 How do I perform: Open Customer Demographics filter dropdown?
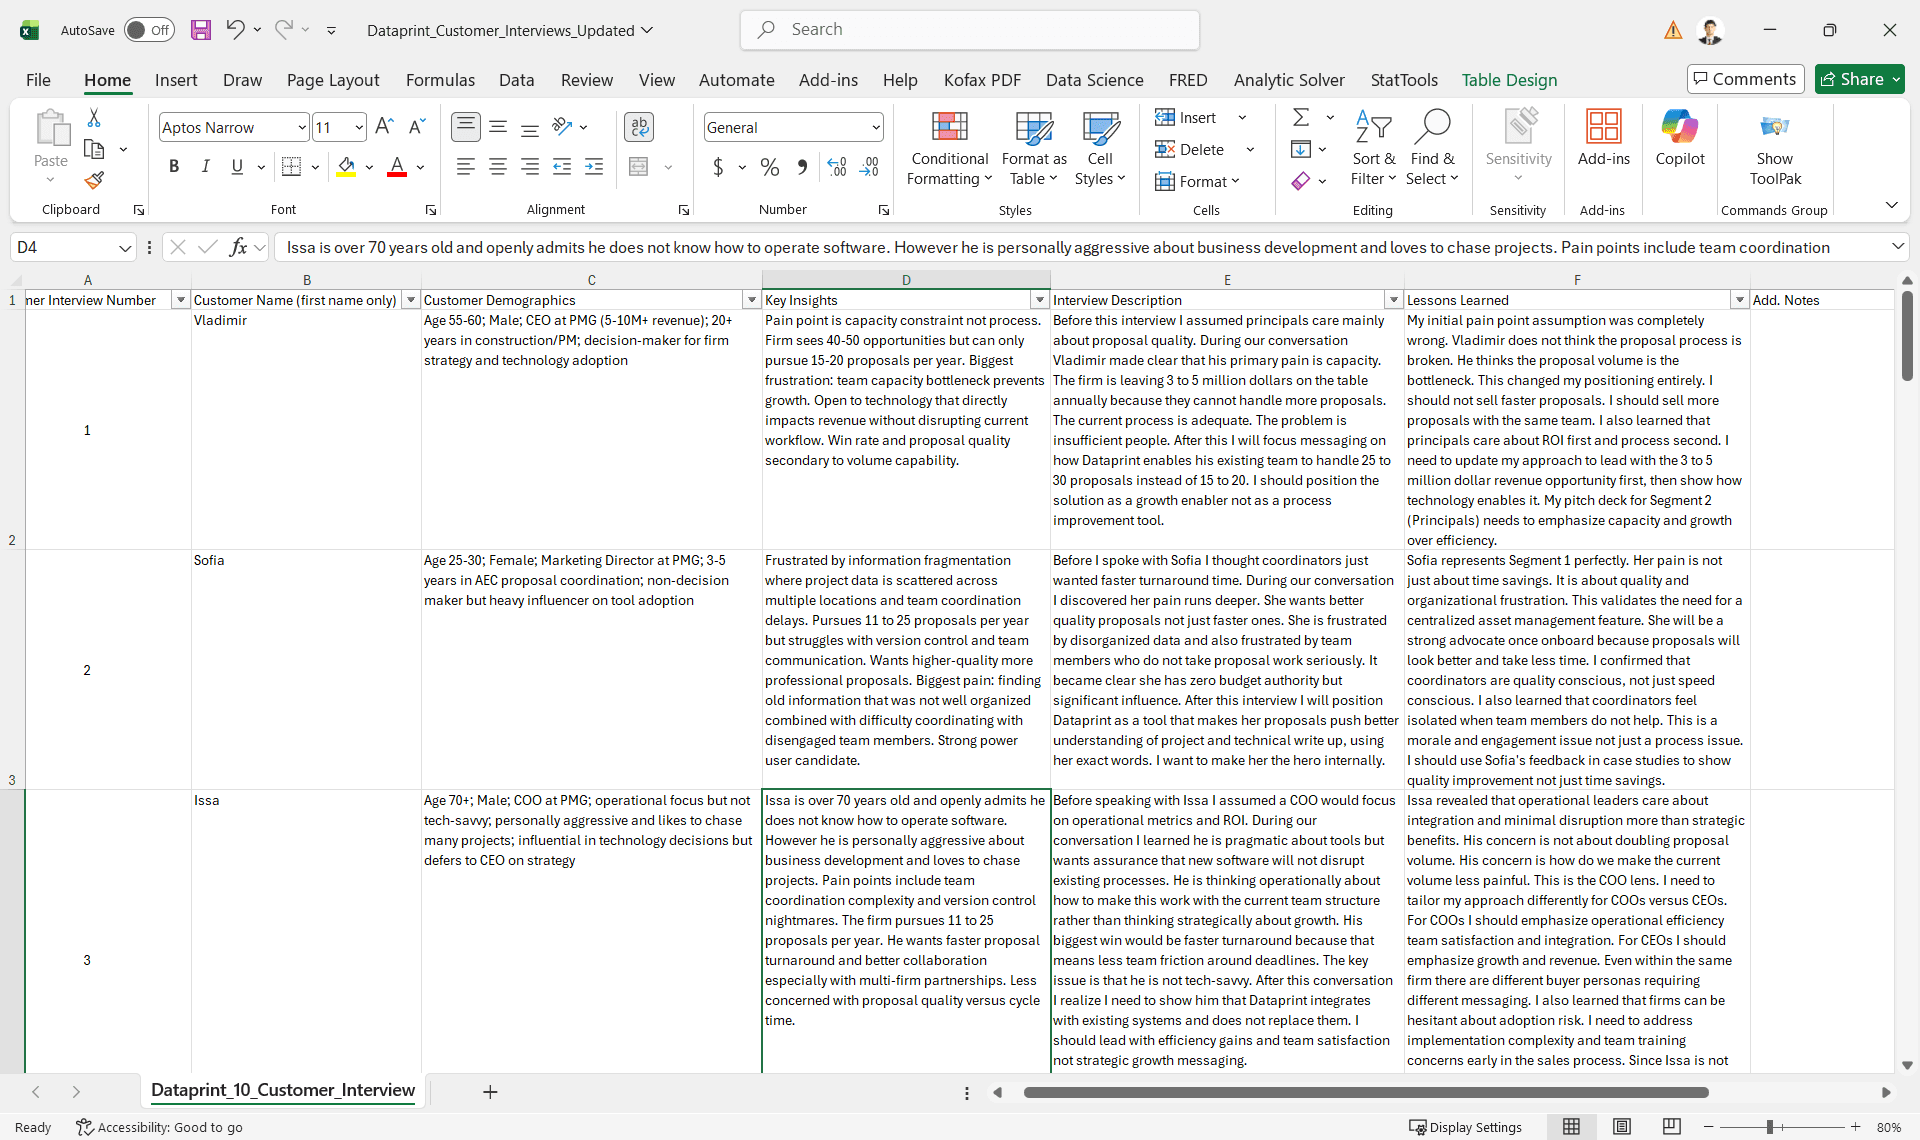pyautogui.click(x=752, y=300)
